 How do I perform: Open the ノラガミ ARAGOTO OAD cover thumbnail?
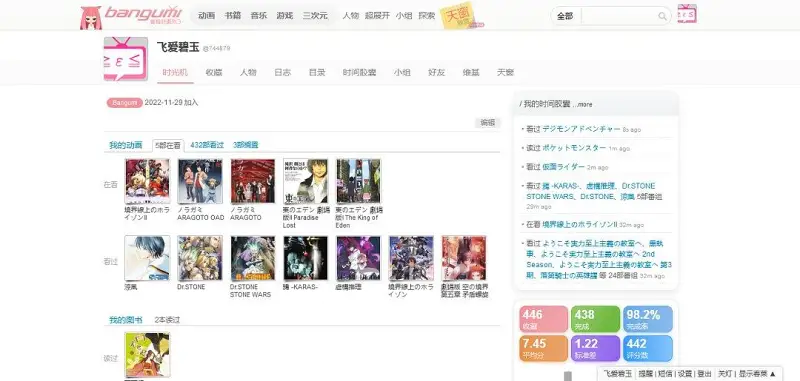(199, 181)
